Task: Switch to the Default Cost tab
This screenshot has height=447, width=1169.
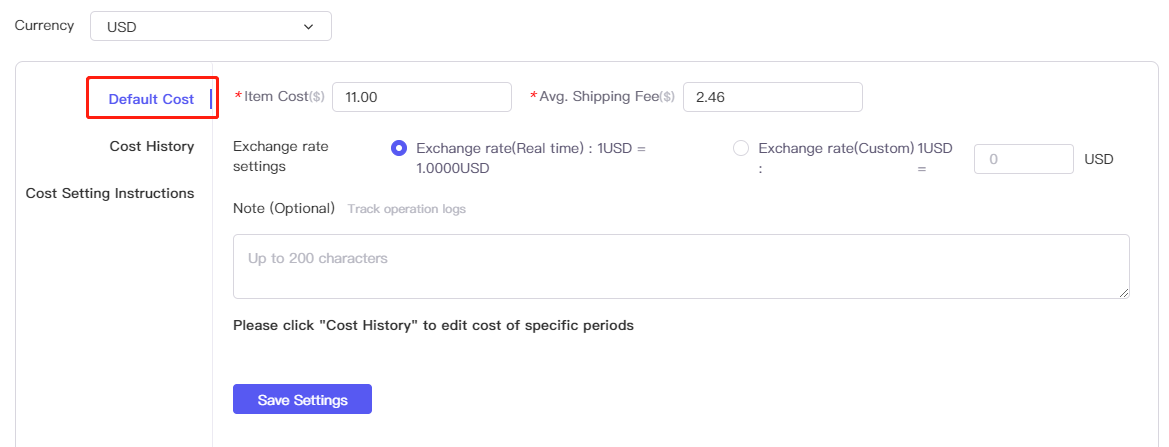Action: (151, 99)
